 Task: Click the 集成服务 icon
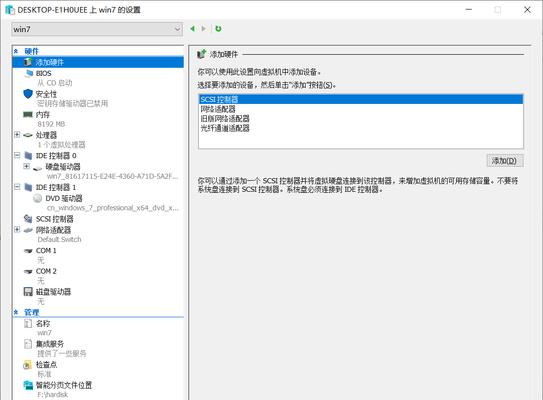28,344
